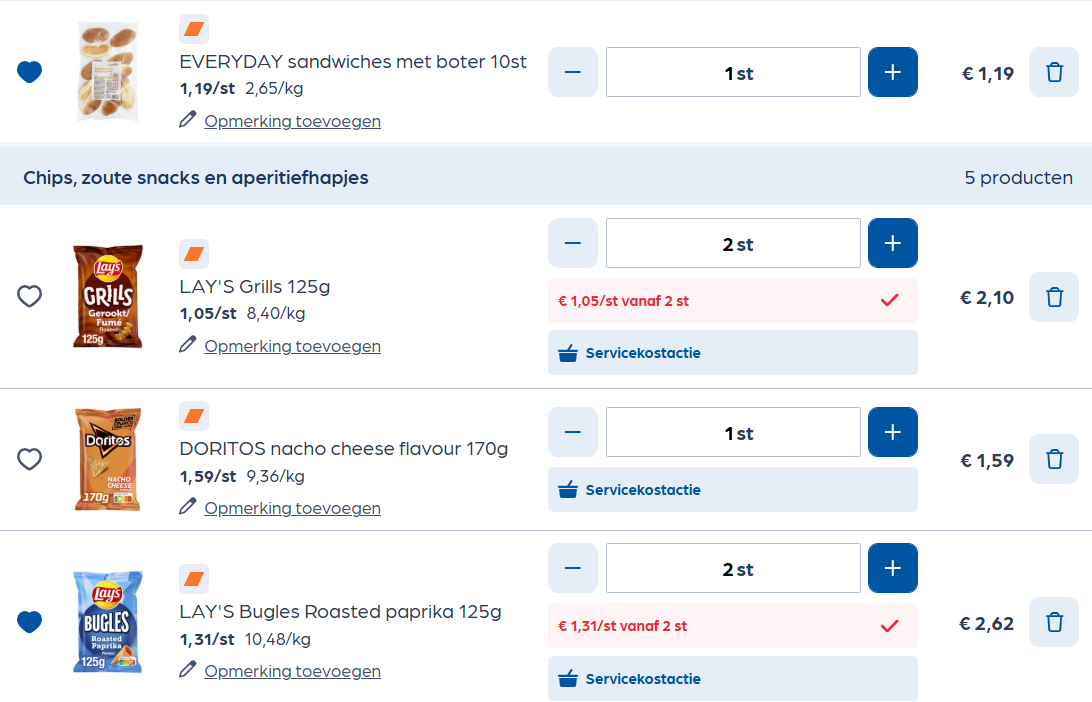Select the Colruyt orange label icon above DORITOS

point(194,415)
